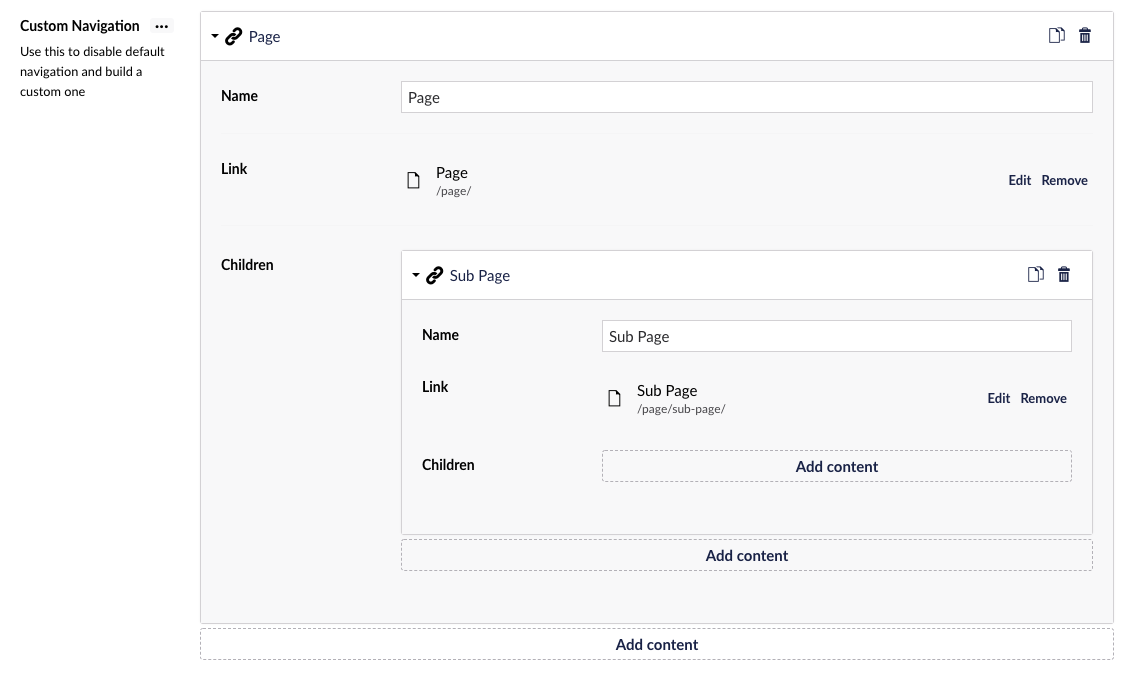Focus the Name field containing Sub Page
This screenshot has width=1133, height=676.
click(836, 337)
